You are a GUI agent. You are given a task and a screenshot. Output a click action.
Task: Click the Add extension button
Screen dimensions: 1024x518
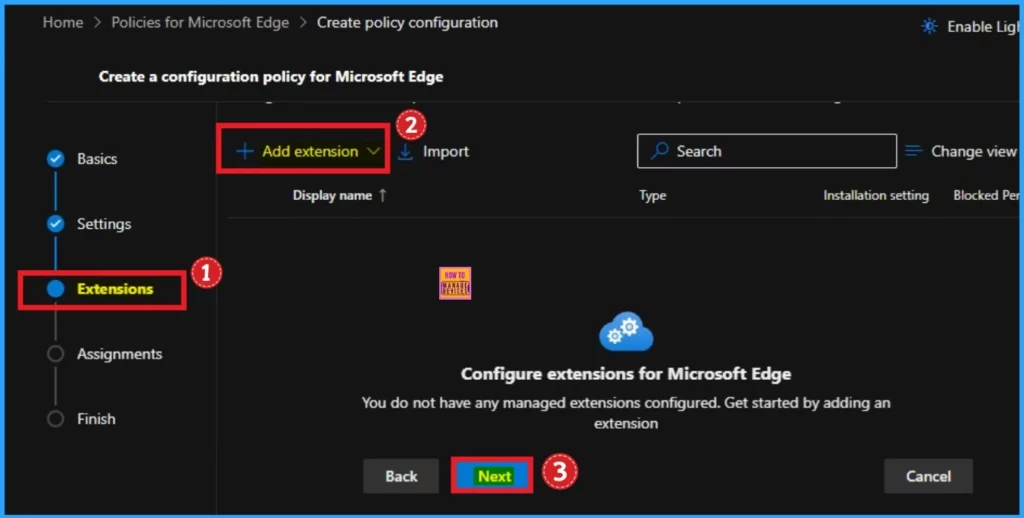[308, 152]
